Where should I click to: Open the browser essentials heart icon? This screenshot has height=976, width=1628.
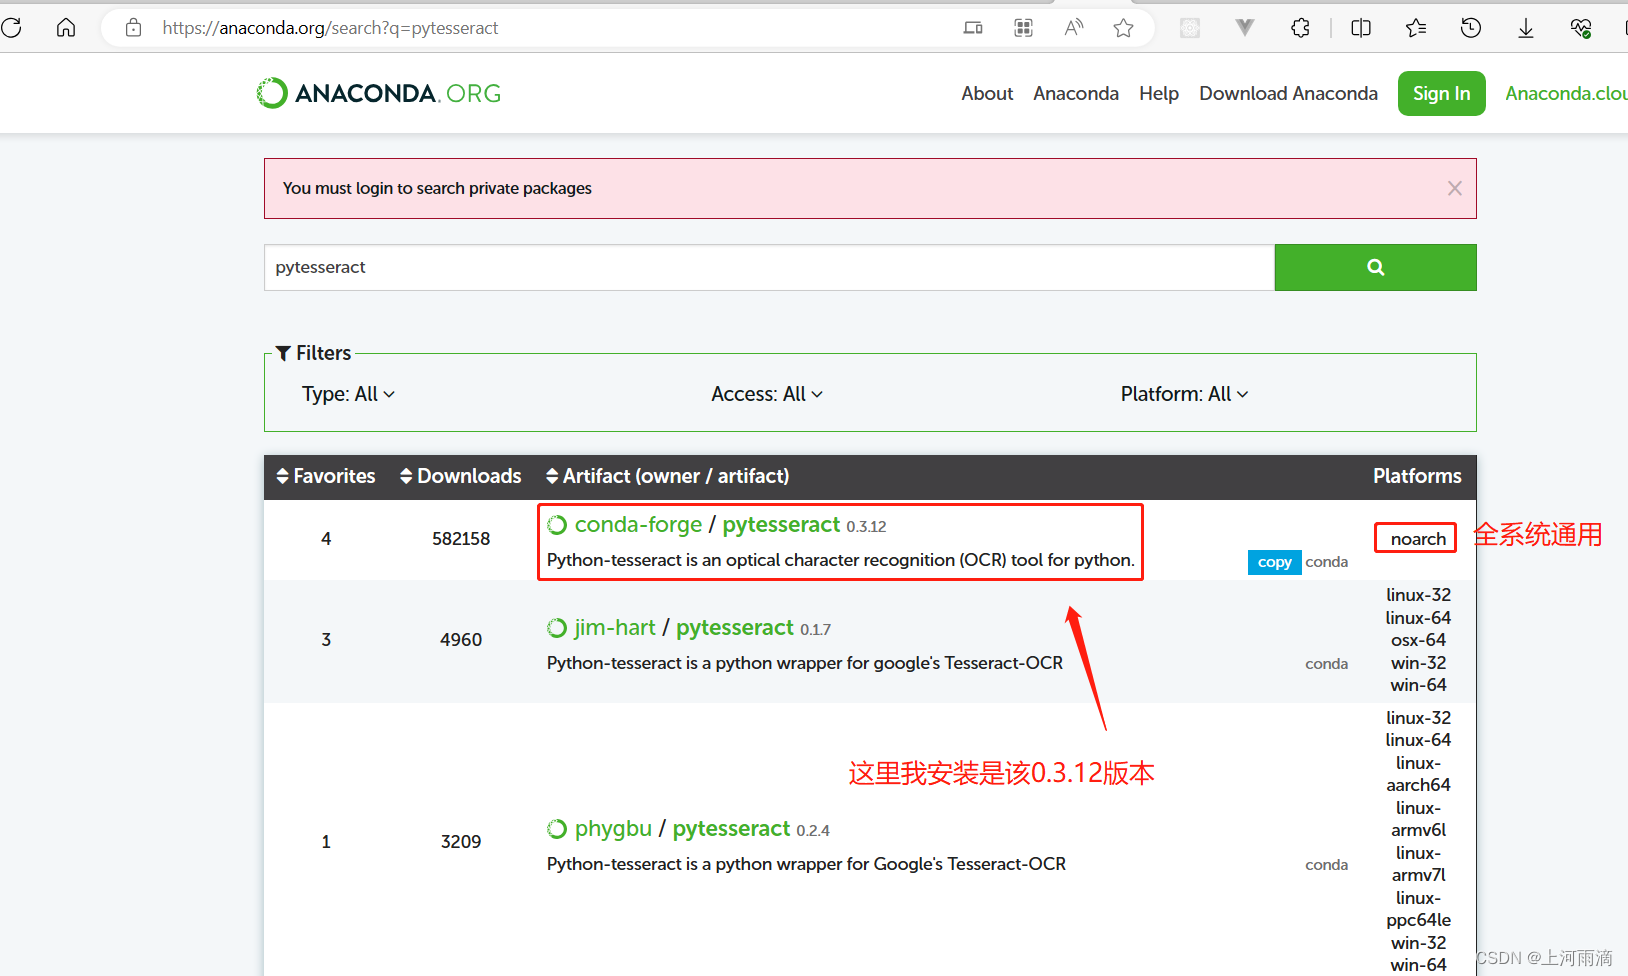tap(1581, 28)
